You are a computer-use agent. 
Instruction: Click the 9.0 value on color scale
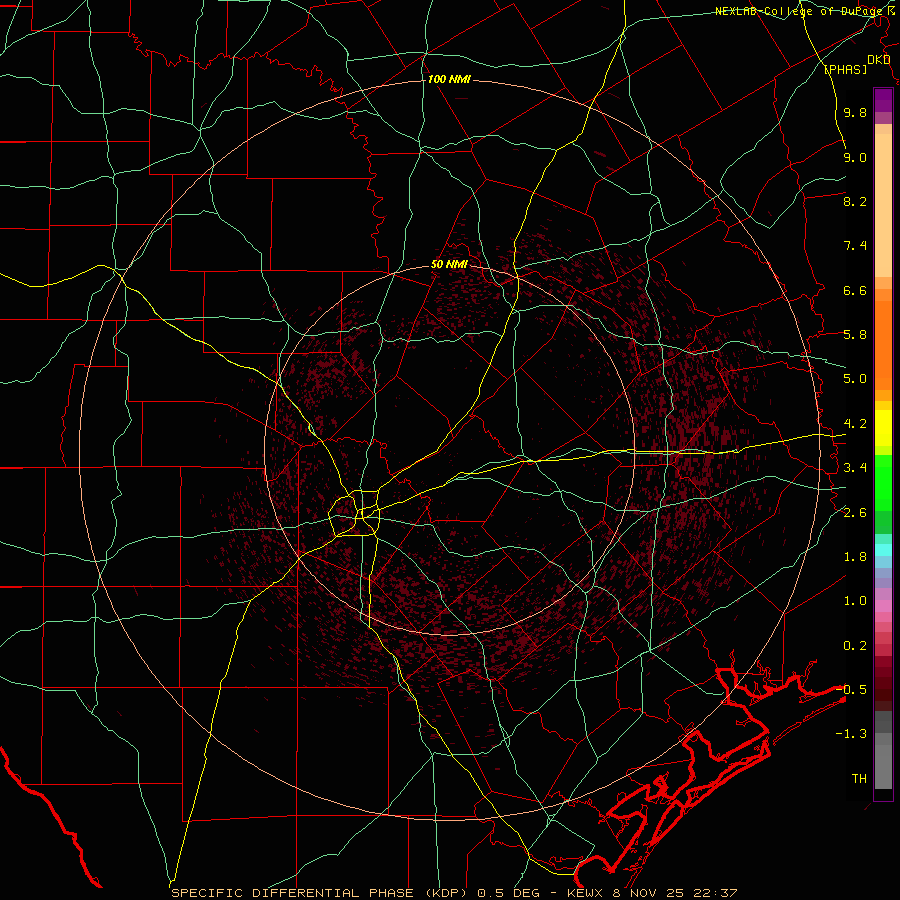point(855,157)
